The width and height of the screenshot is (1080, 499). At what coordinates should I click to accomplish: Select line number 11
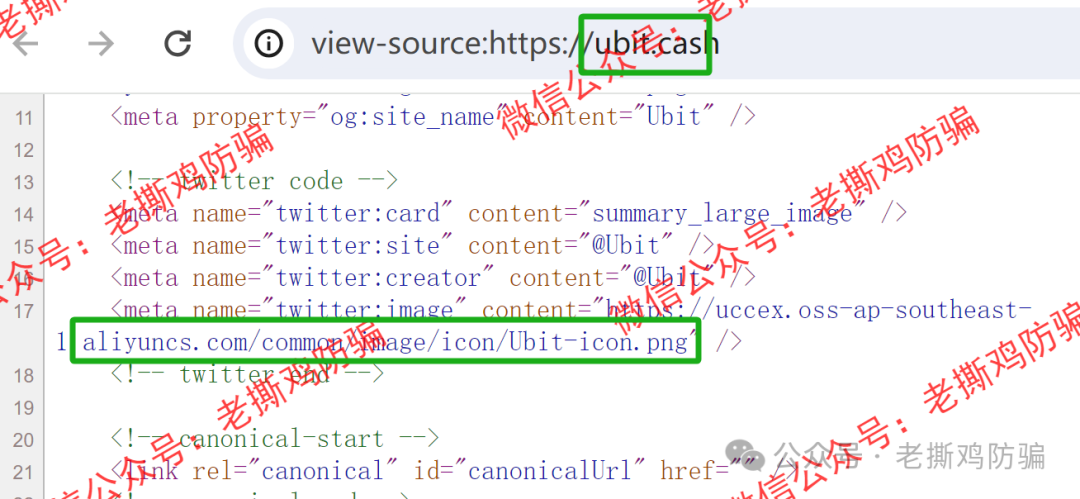click(x=24, y=118)
